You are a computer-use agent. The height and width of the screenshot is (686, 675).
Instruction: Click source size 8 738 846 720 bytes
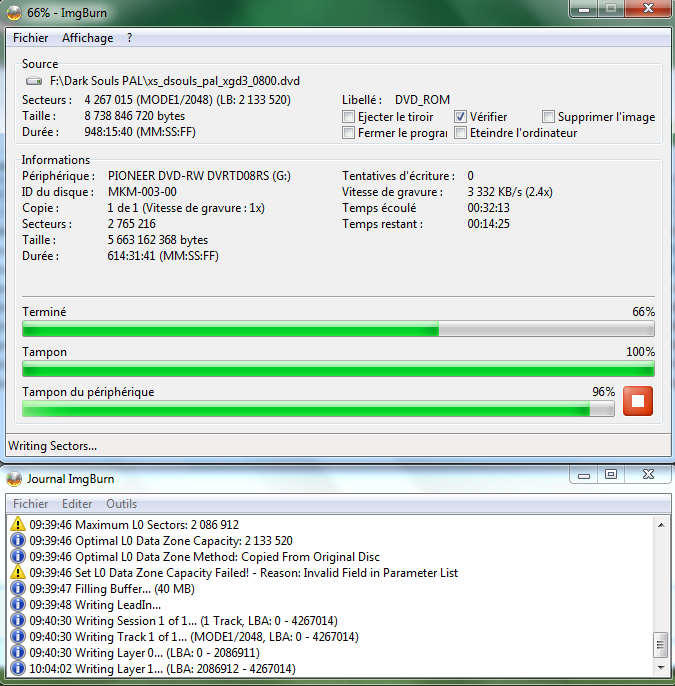[135, 116]
